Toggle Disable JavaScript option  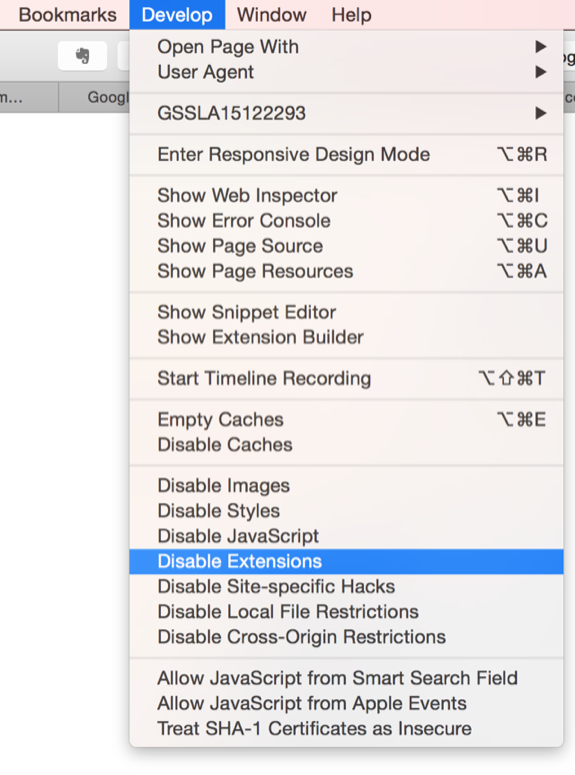coord(346,536)
